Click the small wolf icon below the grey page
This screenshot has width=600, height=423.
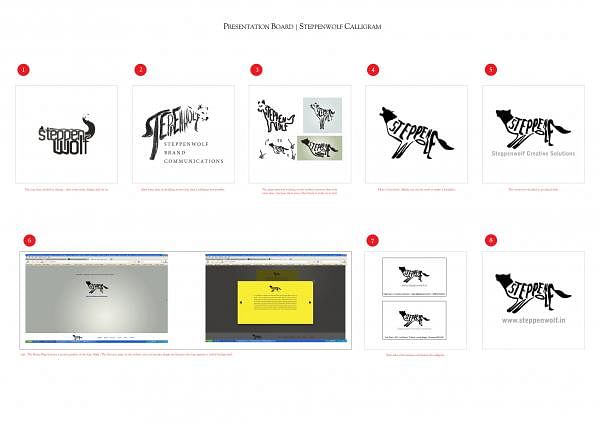pos(77,337)
